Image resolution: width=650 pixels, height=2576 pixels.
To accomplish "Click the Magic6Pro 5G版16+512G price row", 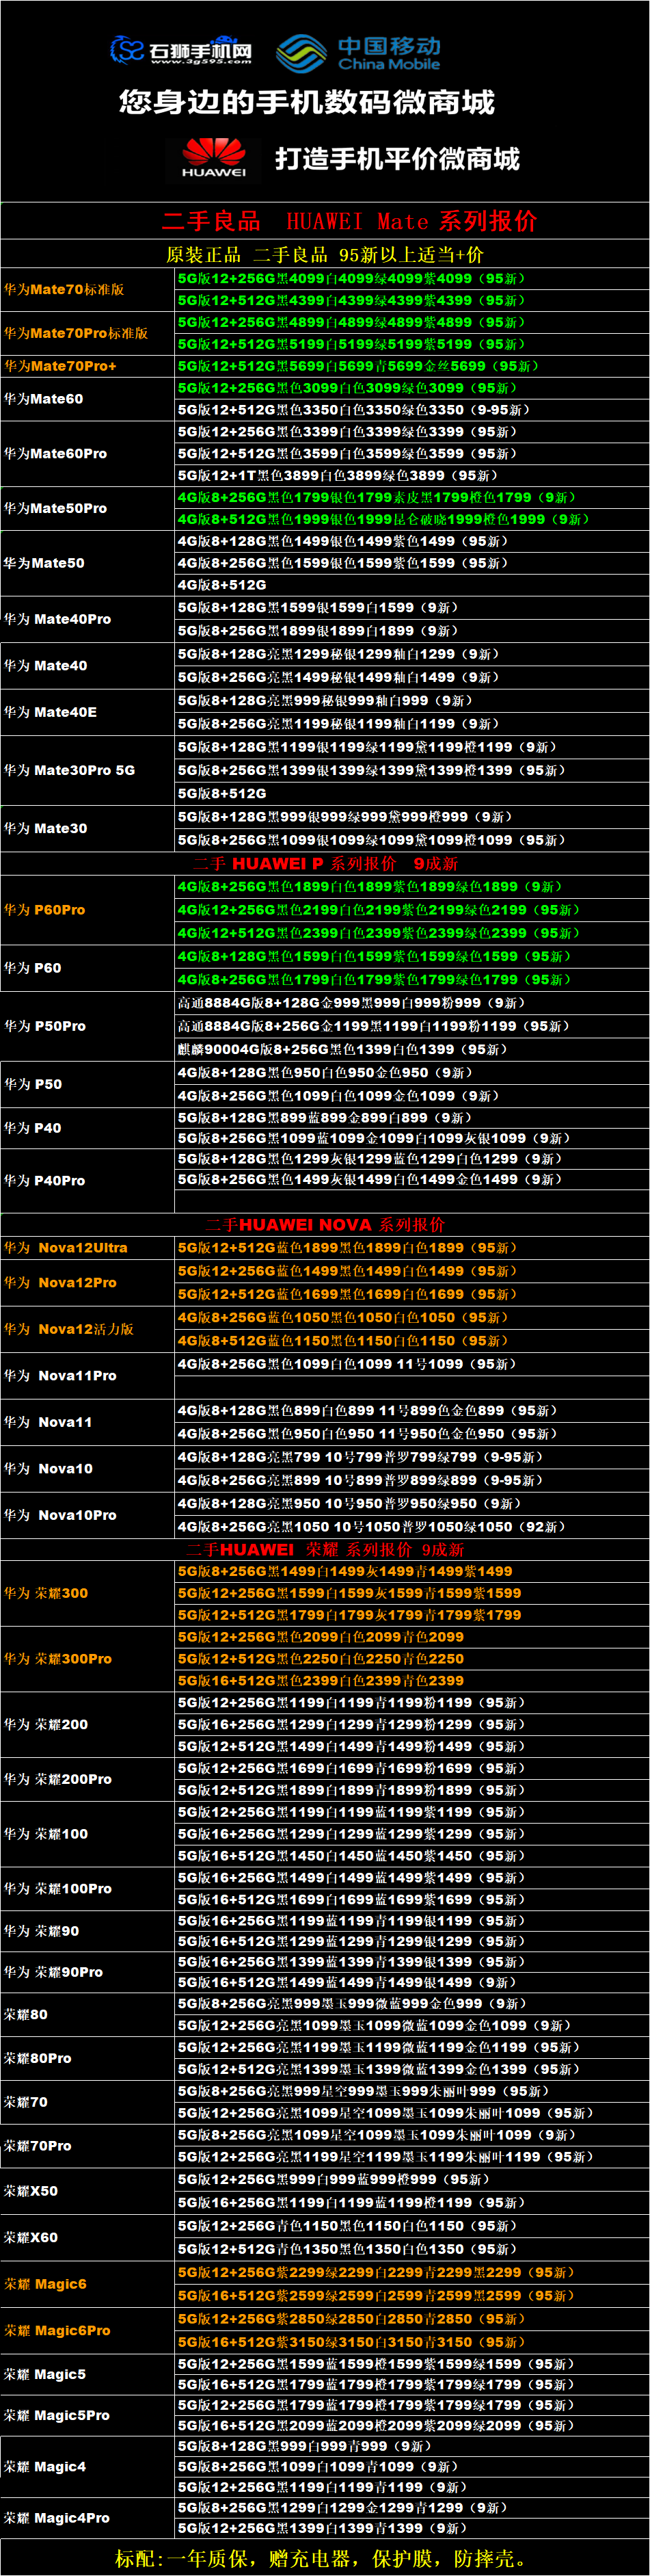I will click(412, 2342).
